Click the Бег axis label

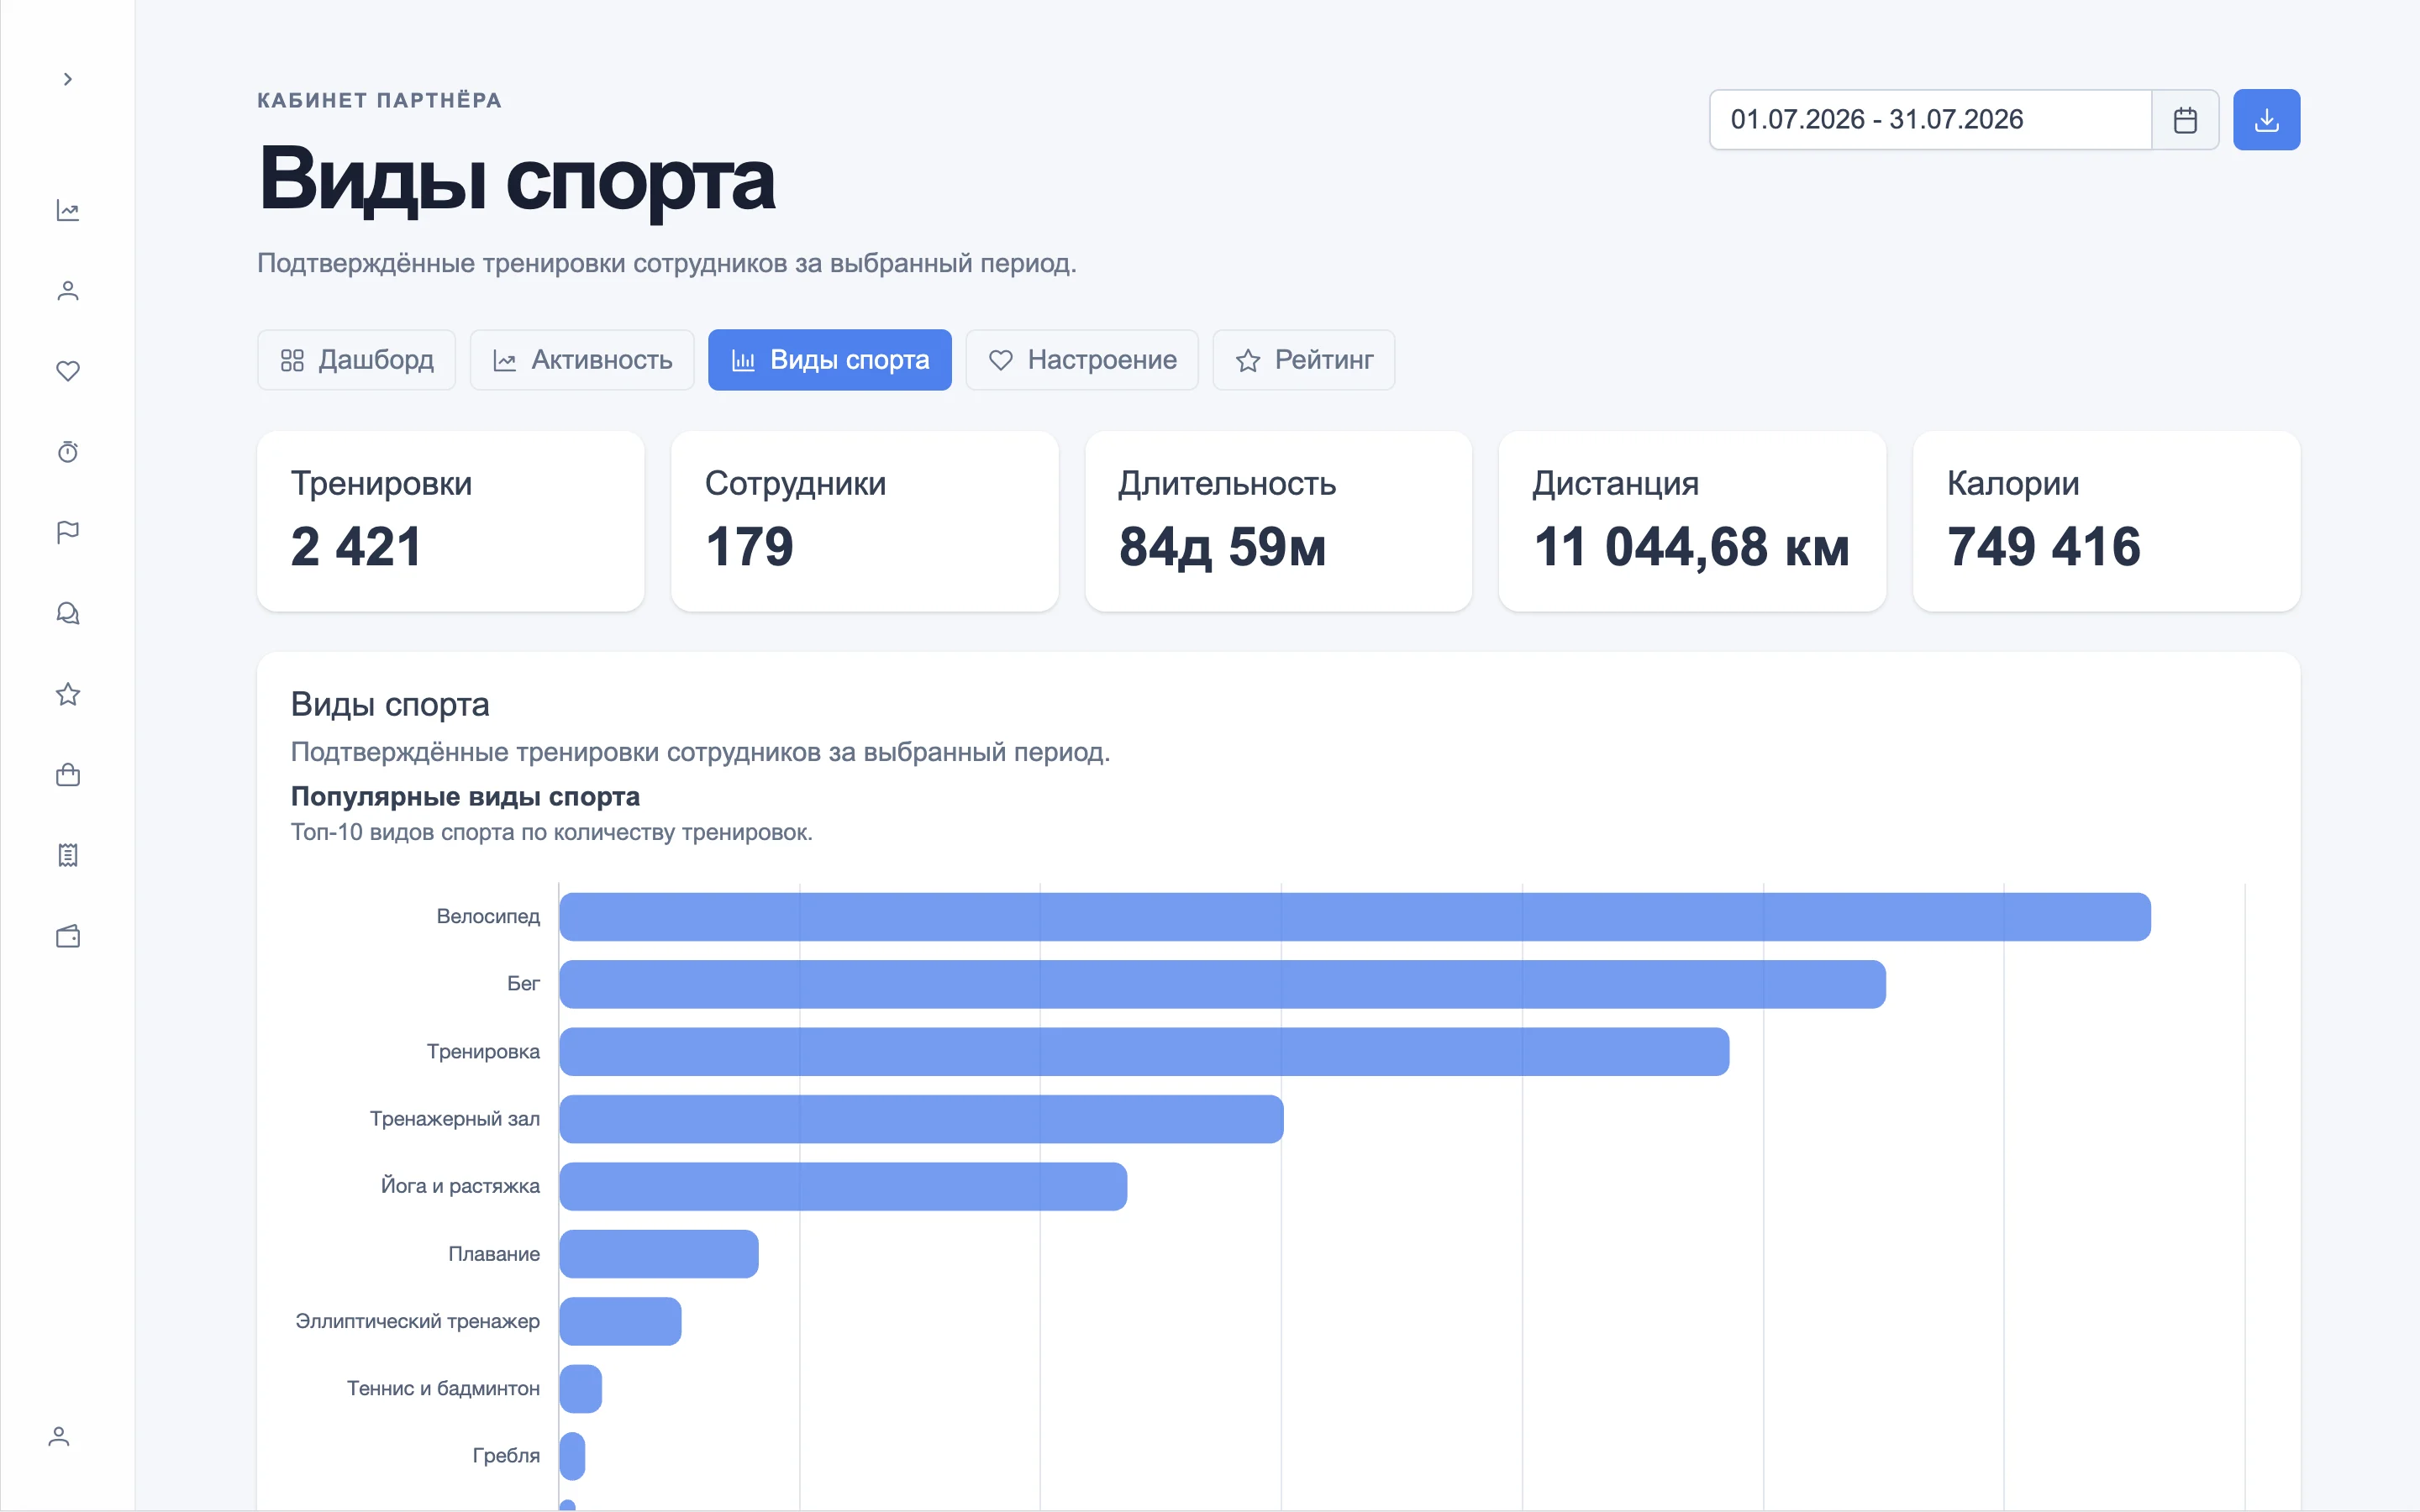click(523, 984)
